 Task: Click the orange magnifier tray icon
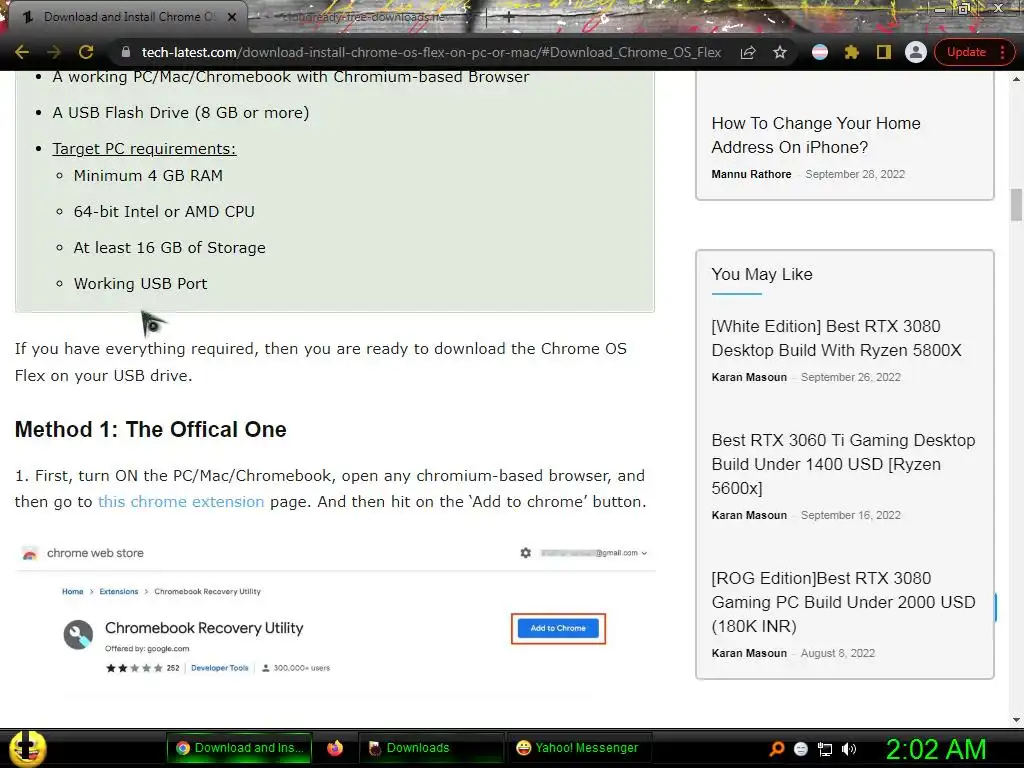(777, 749)
